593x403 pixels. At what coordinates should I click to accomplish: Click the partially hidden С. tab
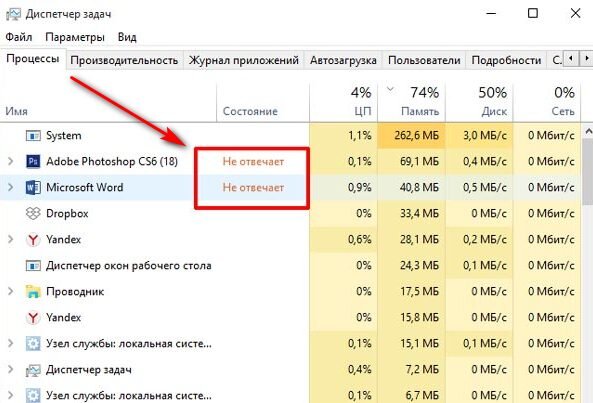click(555, 60)
